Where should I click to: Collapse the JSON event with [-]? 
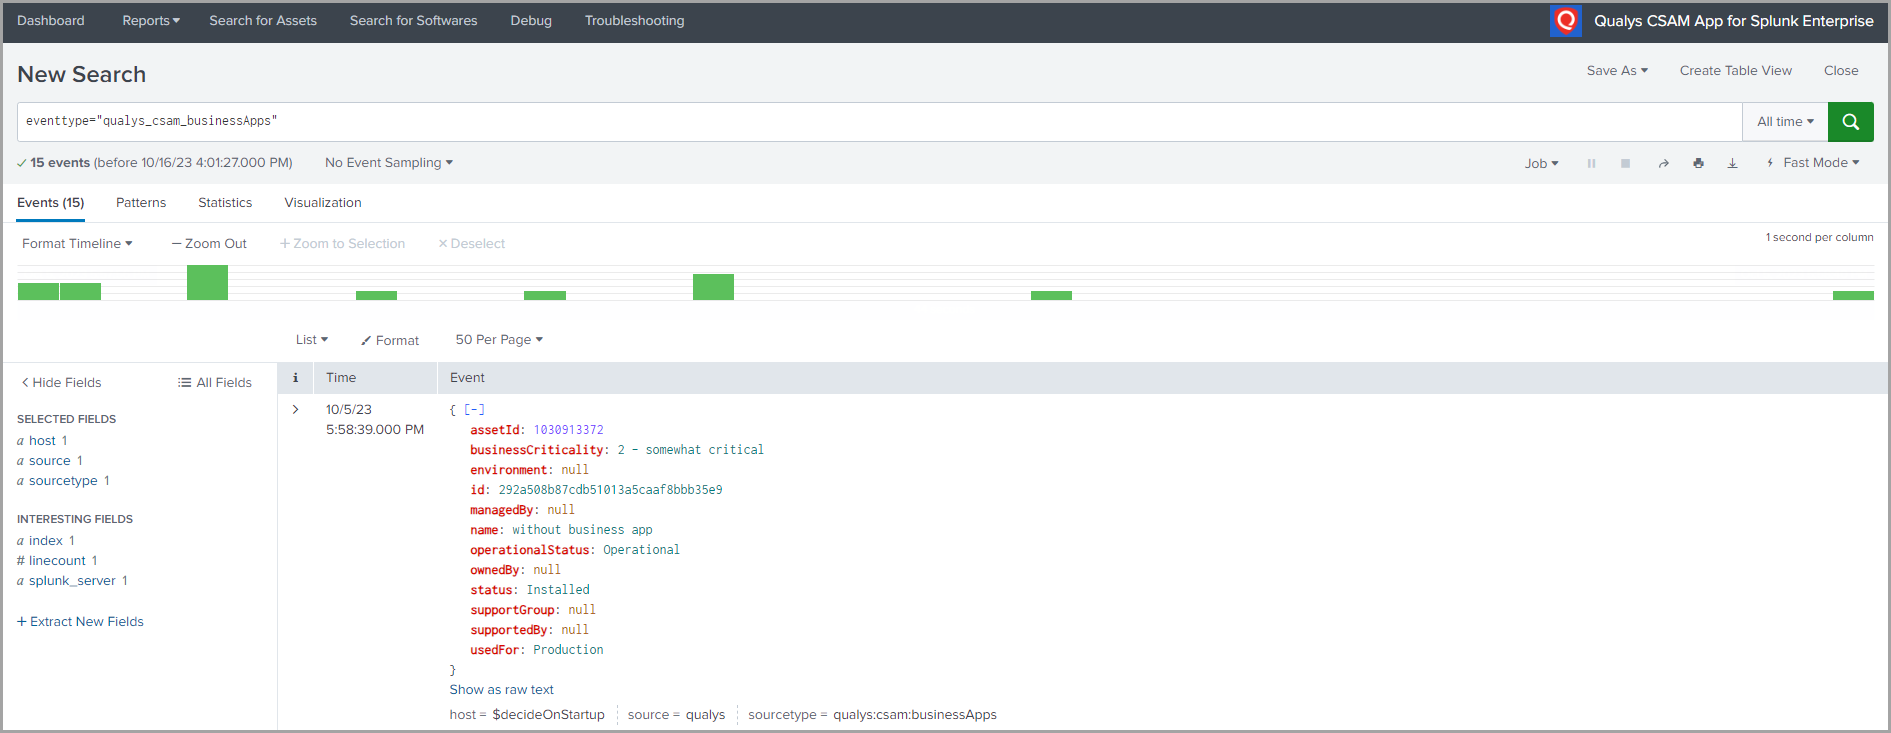point(474,409)
